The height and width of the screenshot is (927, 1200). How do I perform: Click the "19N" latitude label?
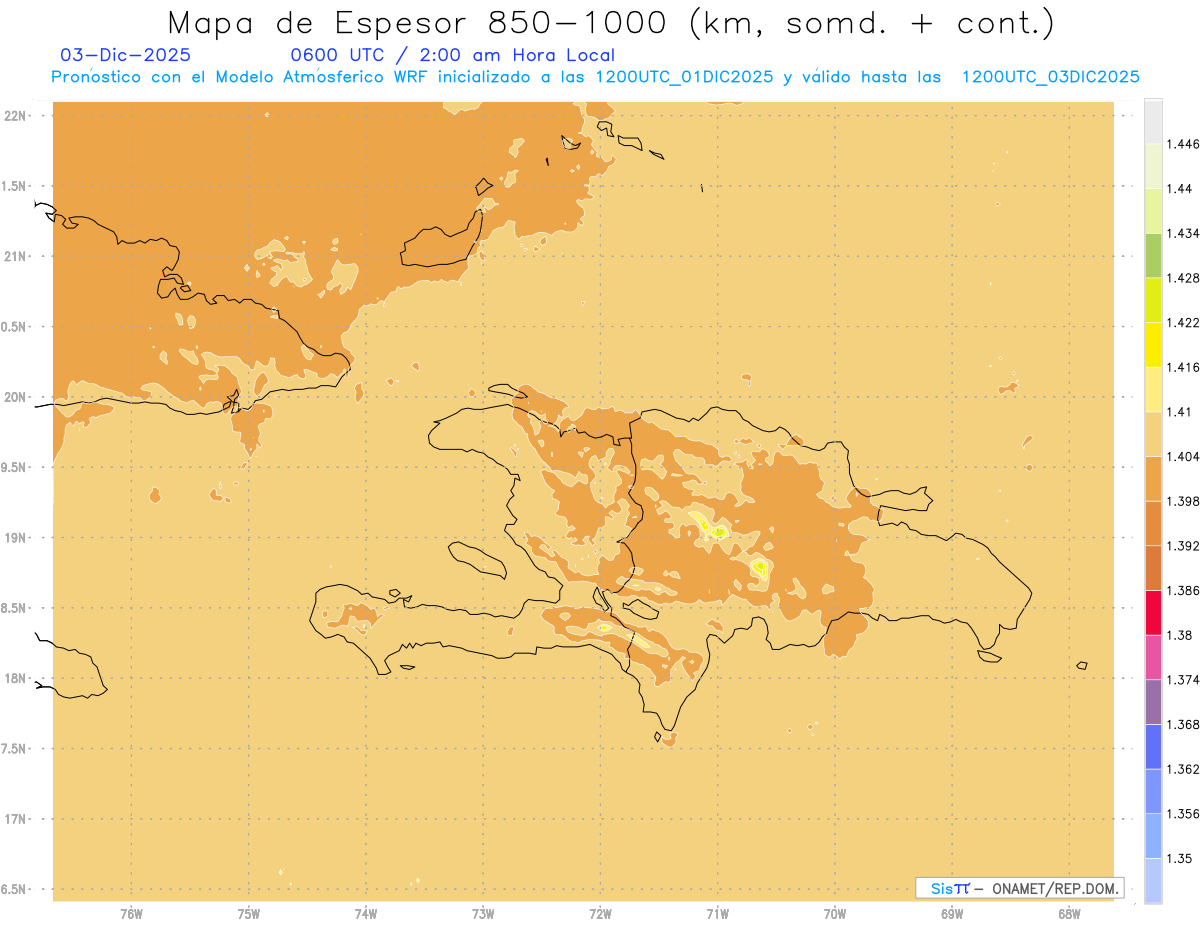coord(14,538)
